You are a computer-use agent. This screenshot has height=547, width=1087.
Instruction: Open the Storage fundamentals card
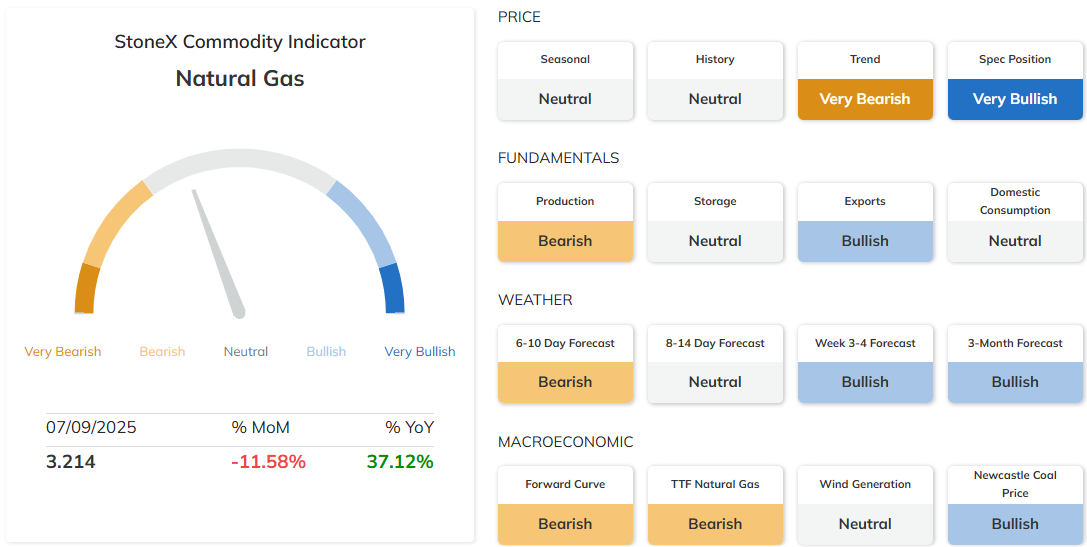(715, 223)
